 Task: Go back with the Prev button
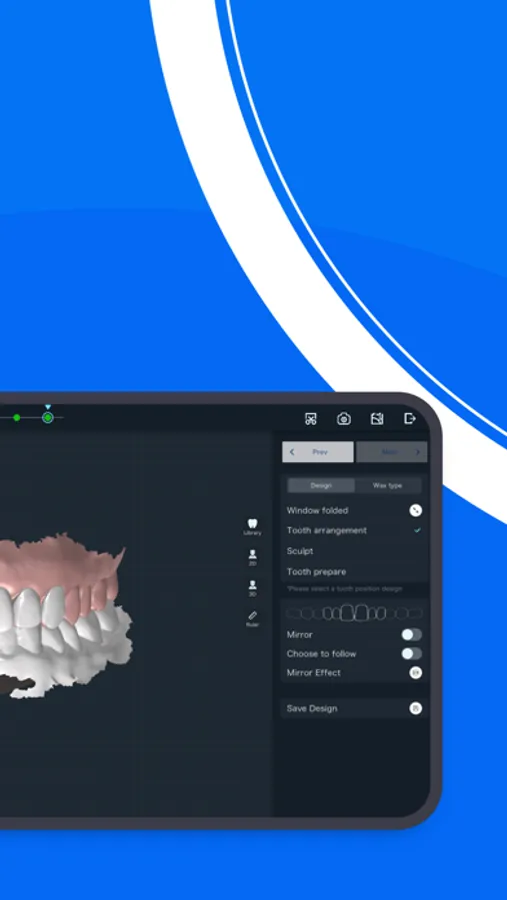pyautogui.click(x=318, y=452)
